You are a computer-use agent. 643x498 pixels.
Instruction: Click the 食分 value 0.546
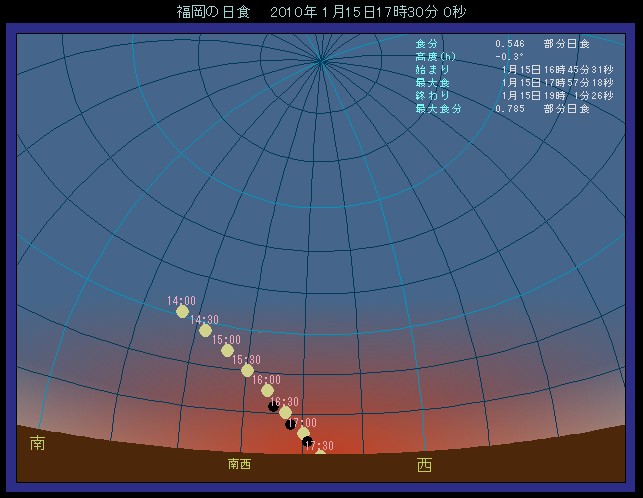509,44
